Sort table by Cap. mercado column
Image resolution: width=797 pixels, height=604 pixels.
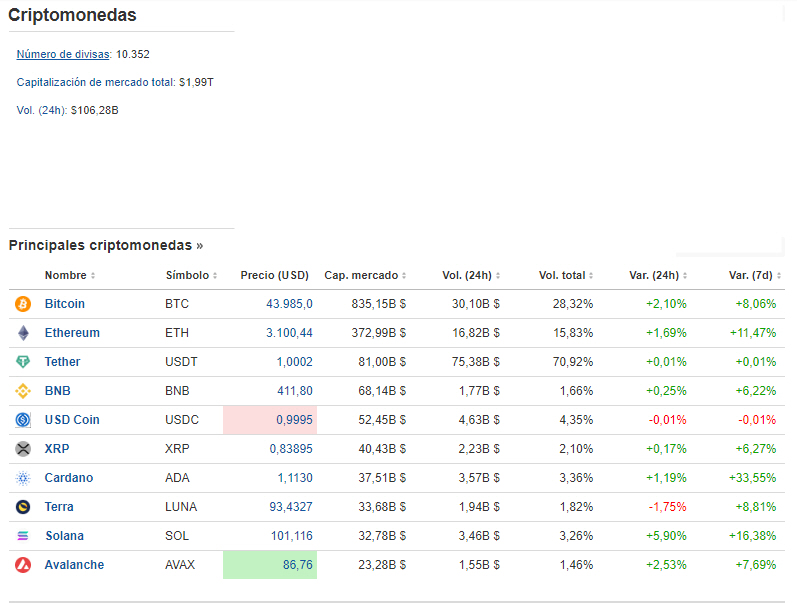pyautogui.click(x=365, y=275)
